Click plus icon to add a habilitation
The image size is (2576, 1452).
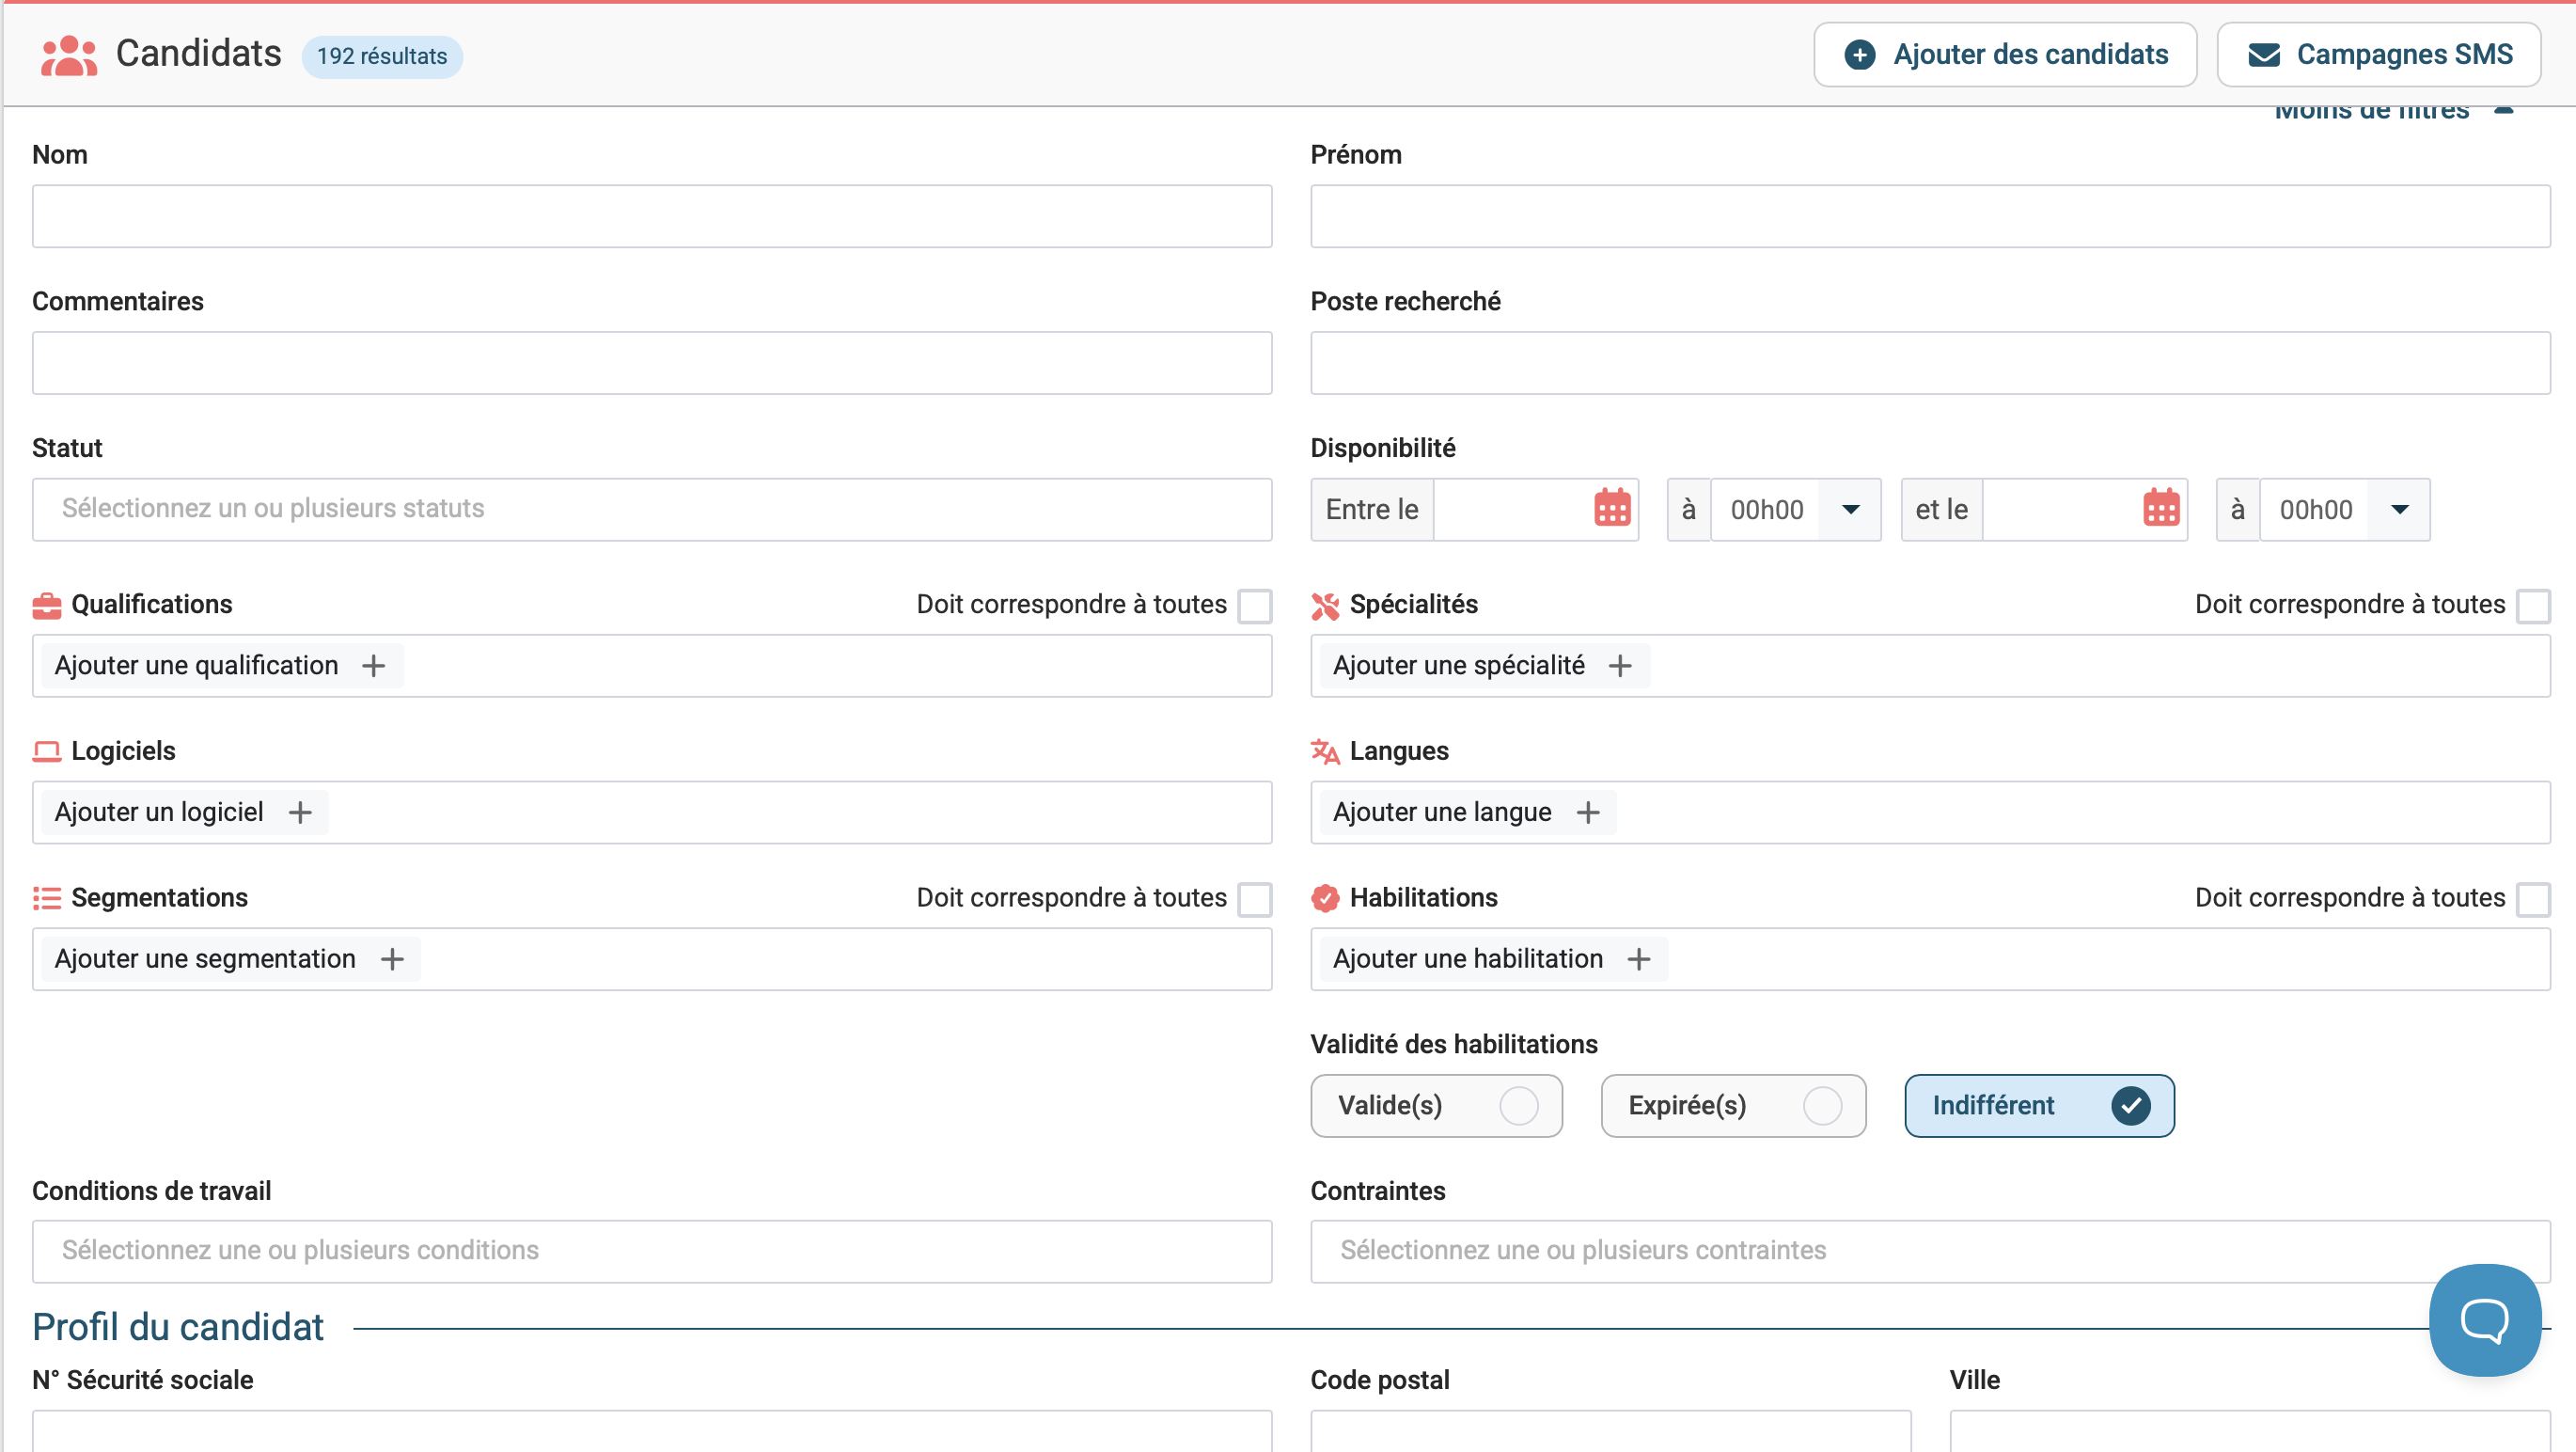1638,960
